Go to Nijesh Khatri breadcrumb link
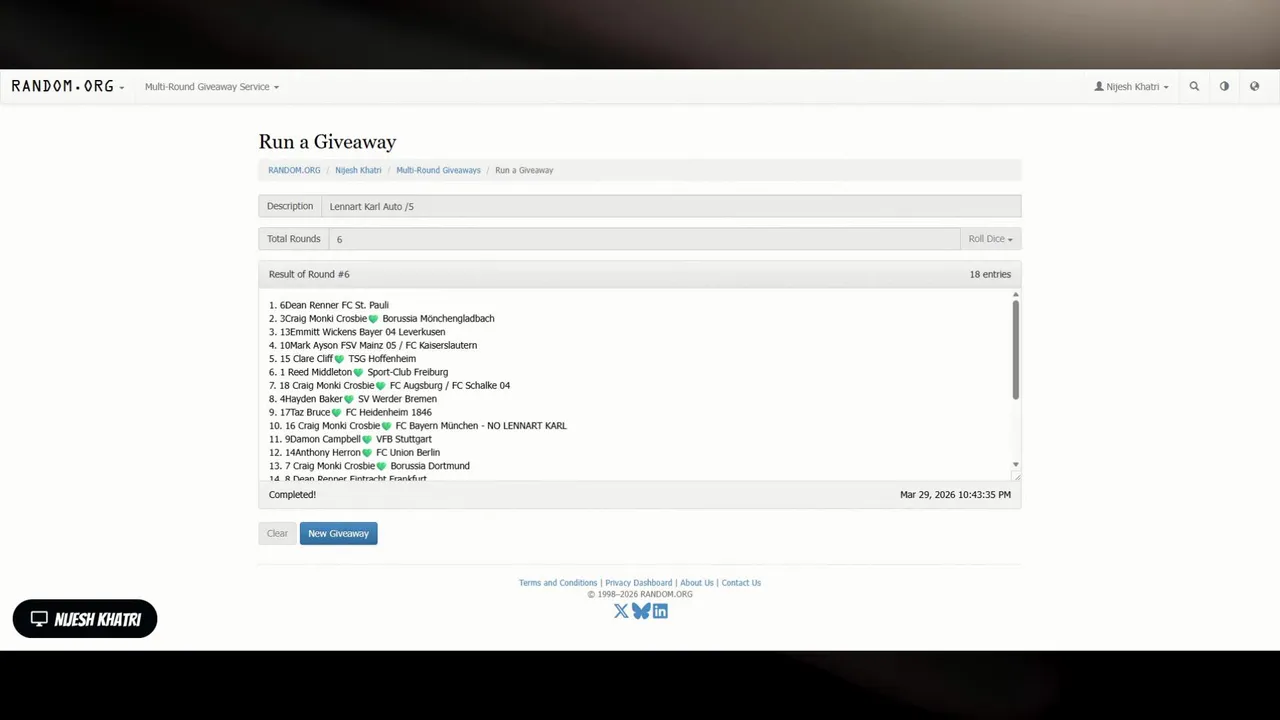 [x=358, y=170]
